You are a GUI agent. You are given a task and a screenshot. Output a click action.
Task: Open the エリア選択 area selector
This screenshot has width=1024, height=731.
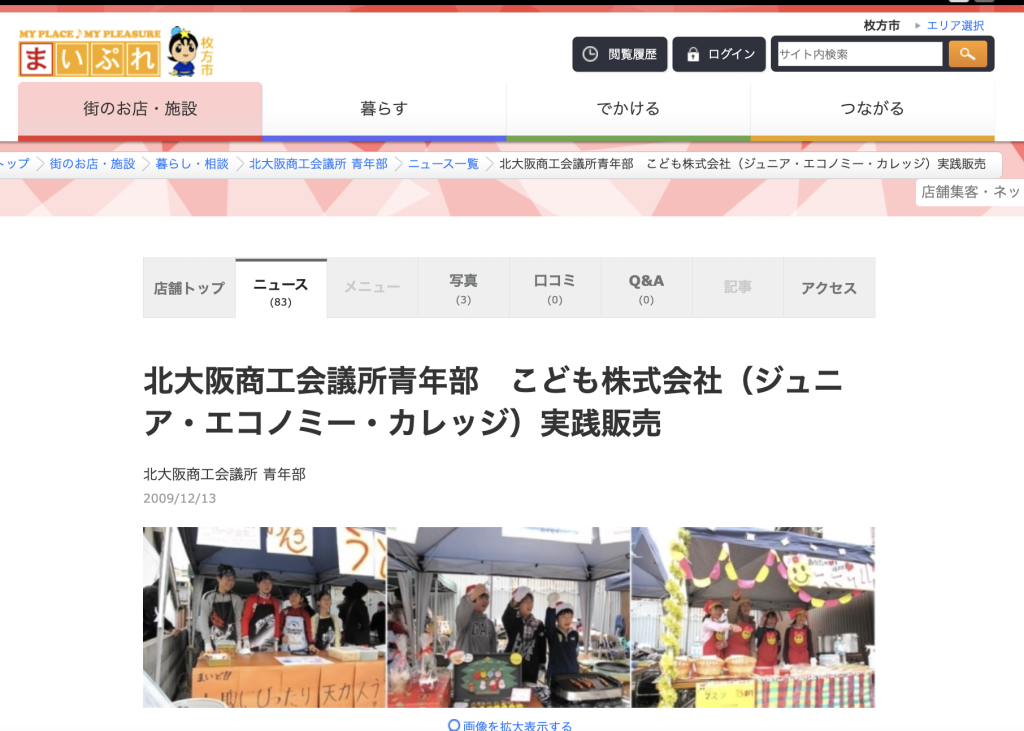955,25
